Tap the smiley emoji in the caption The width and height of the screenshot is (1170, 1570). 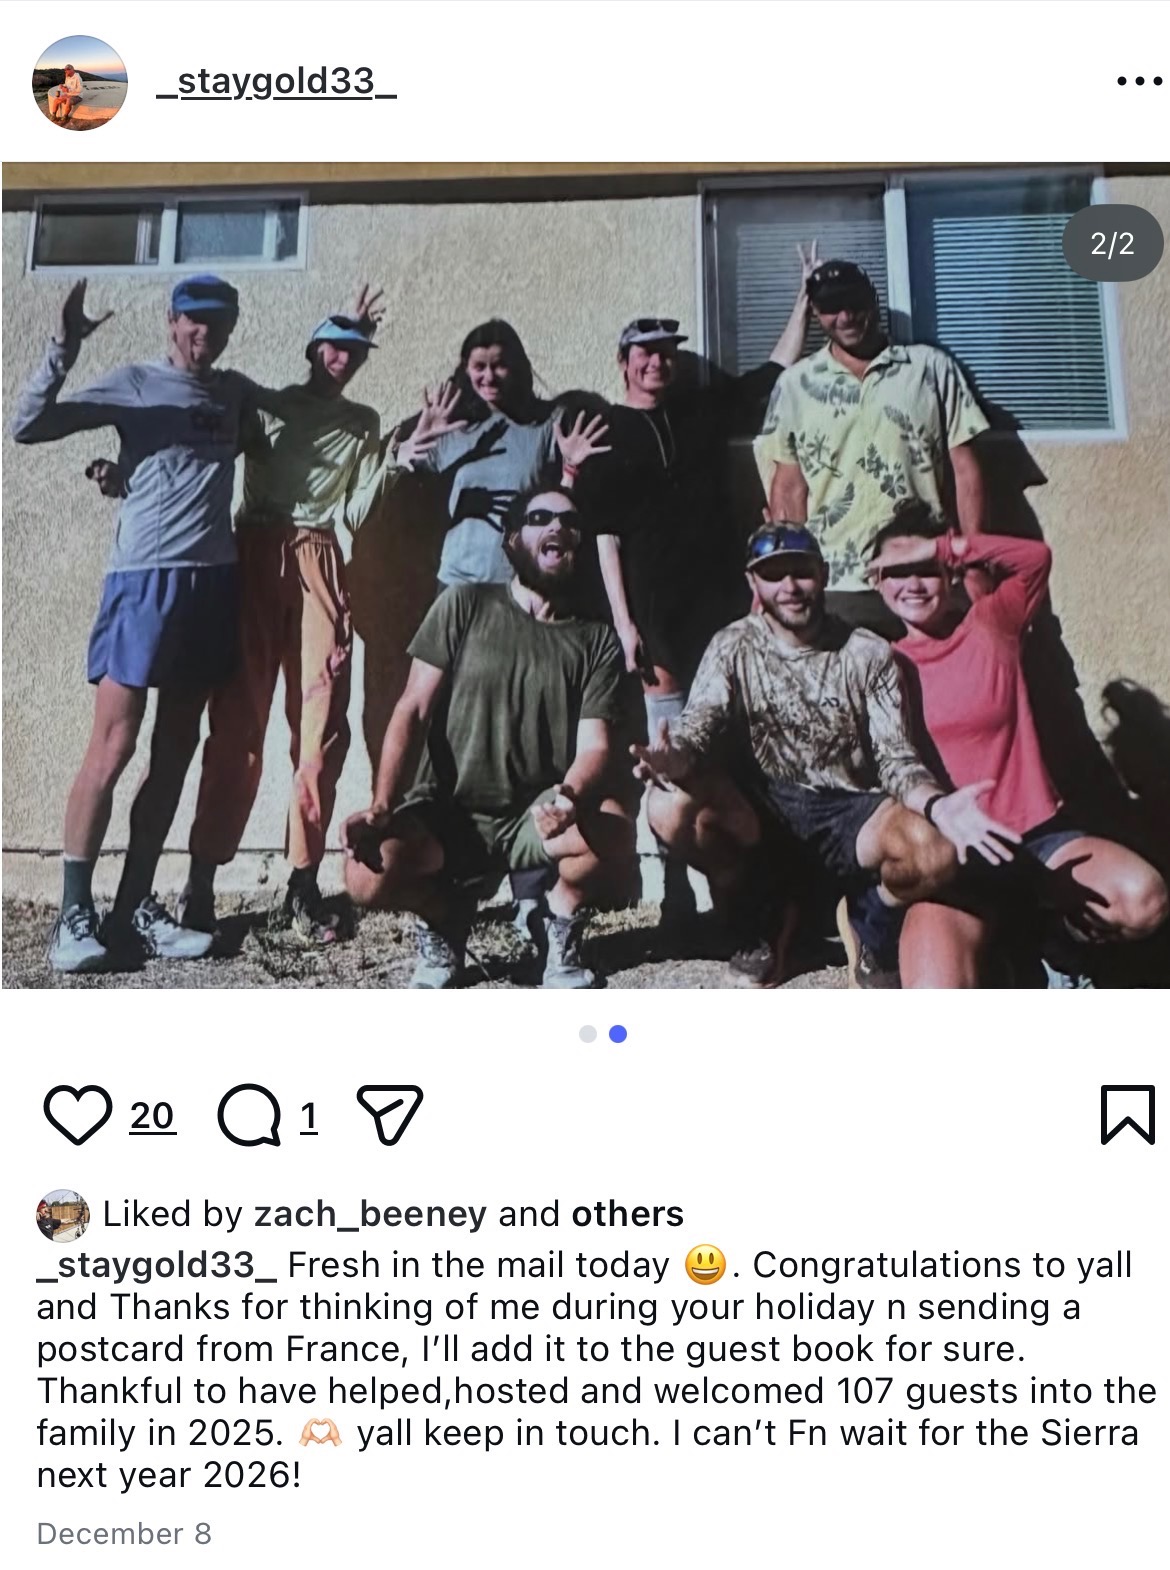pos(705,1265)
